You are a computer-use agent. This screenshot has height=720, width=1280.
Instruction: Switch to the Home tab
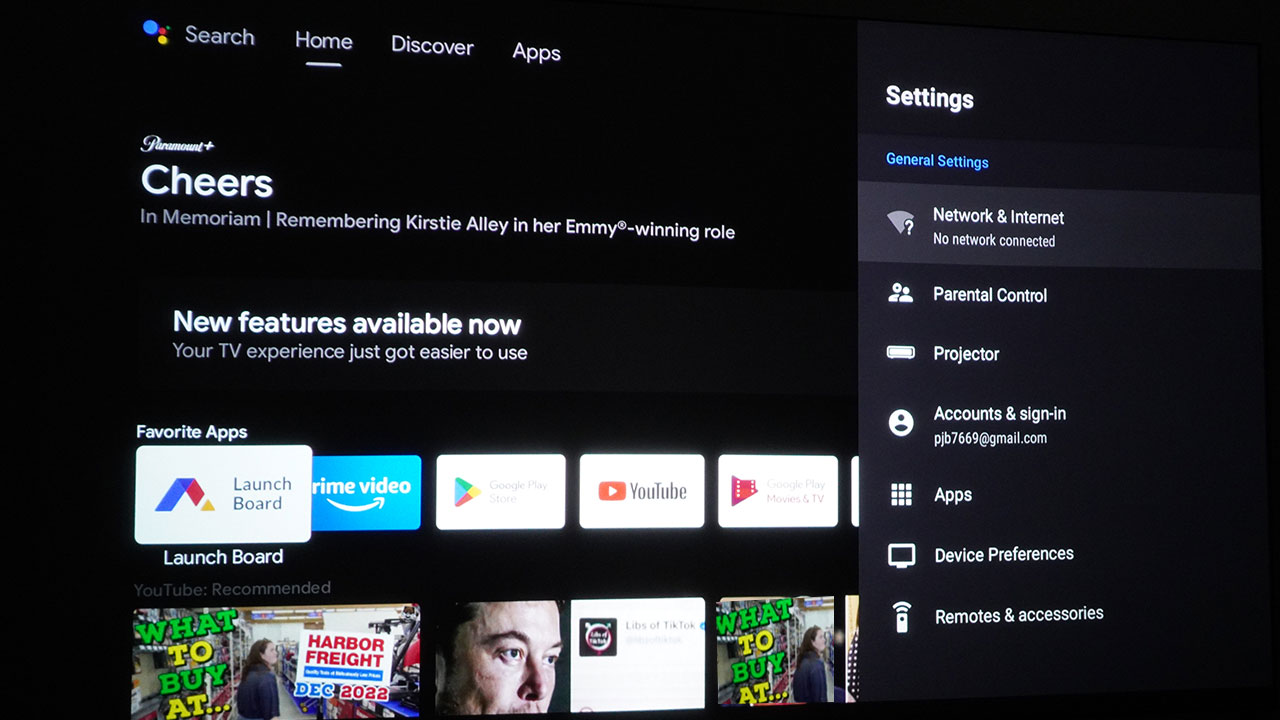click(323, 42)
